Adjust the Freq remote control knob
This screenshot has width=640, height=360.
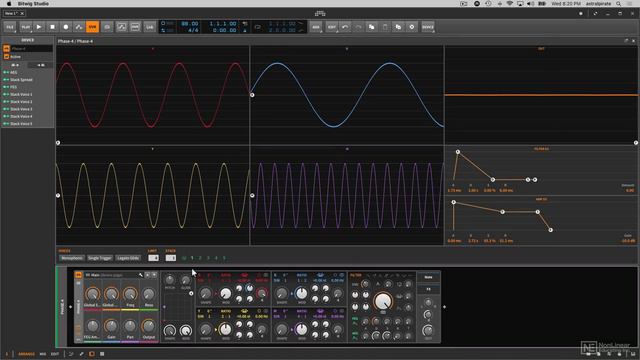tap(130, 294)
